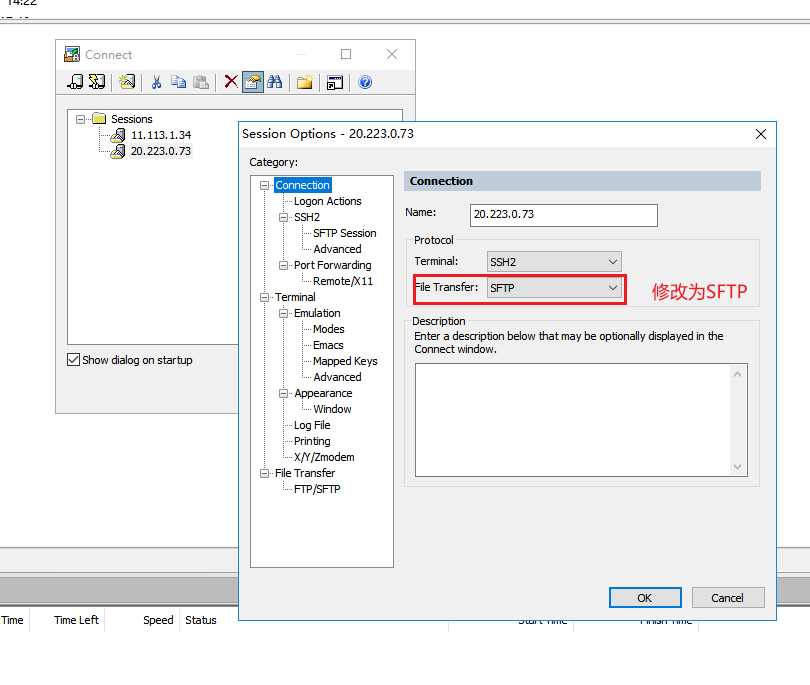Close the Session Options dialog
Viewport: 810px width, 685px height.
coord(760,134)
